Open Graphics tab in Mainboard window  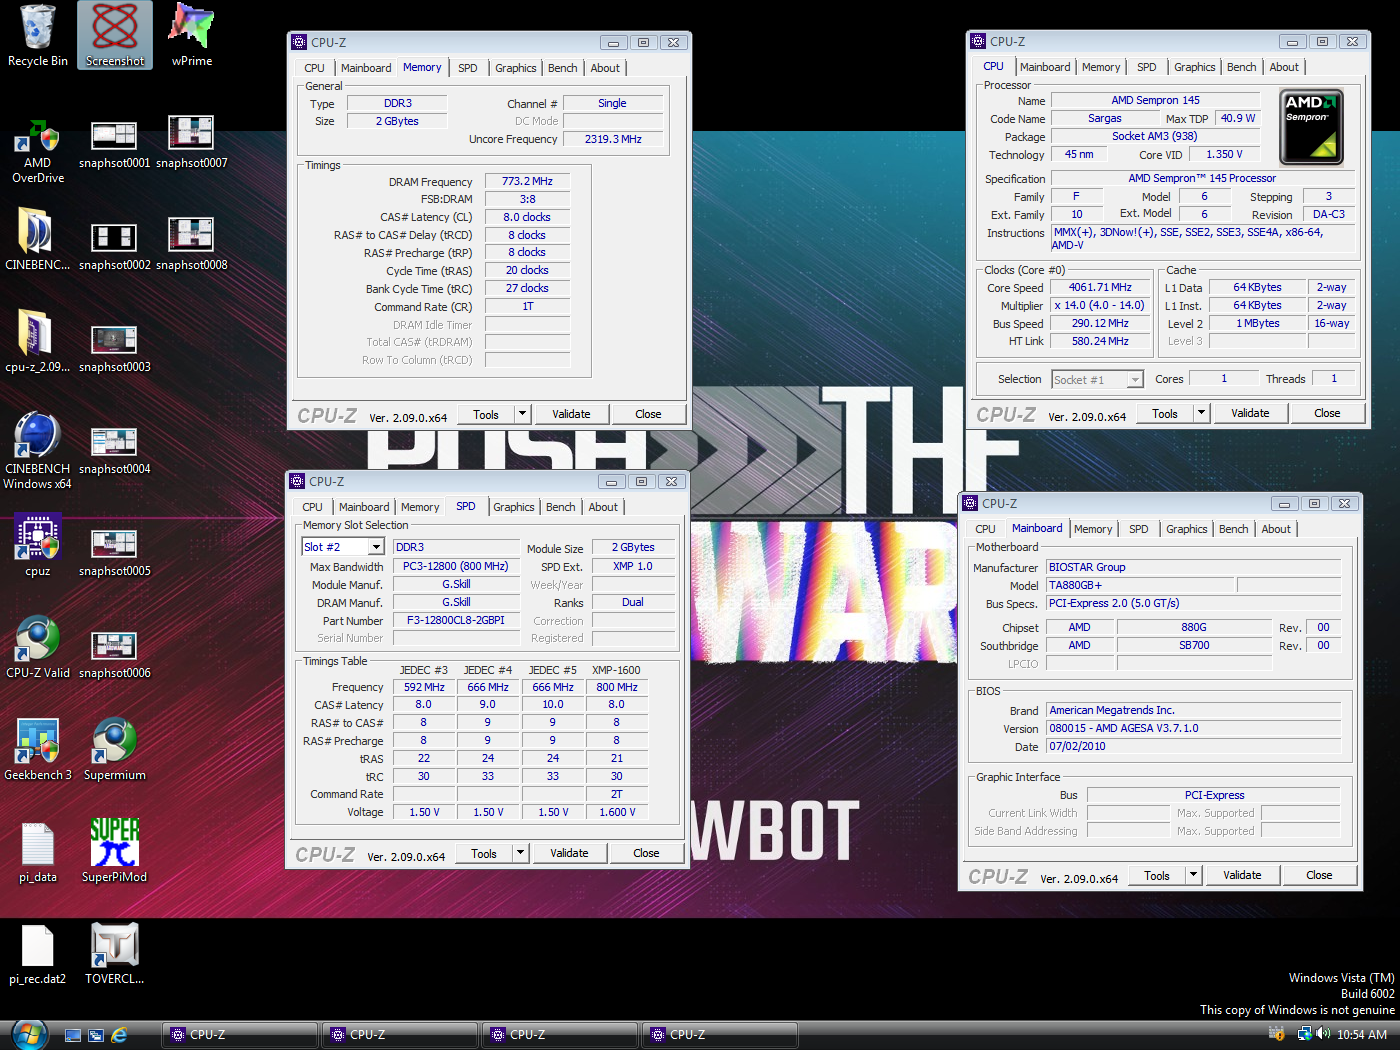[x=1186, y=529]
